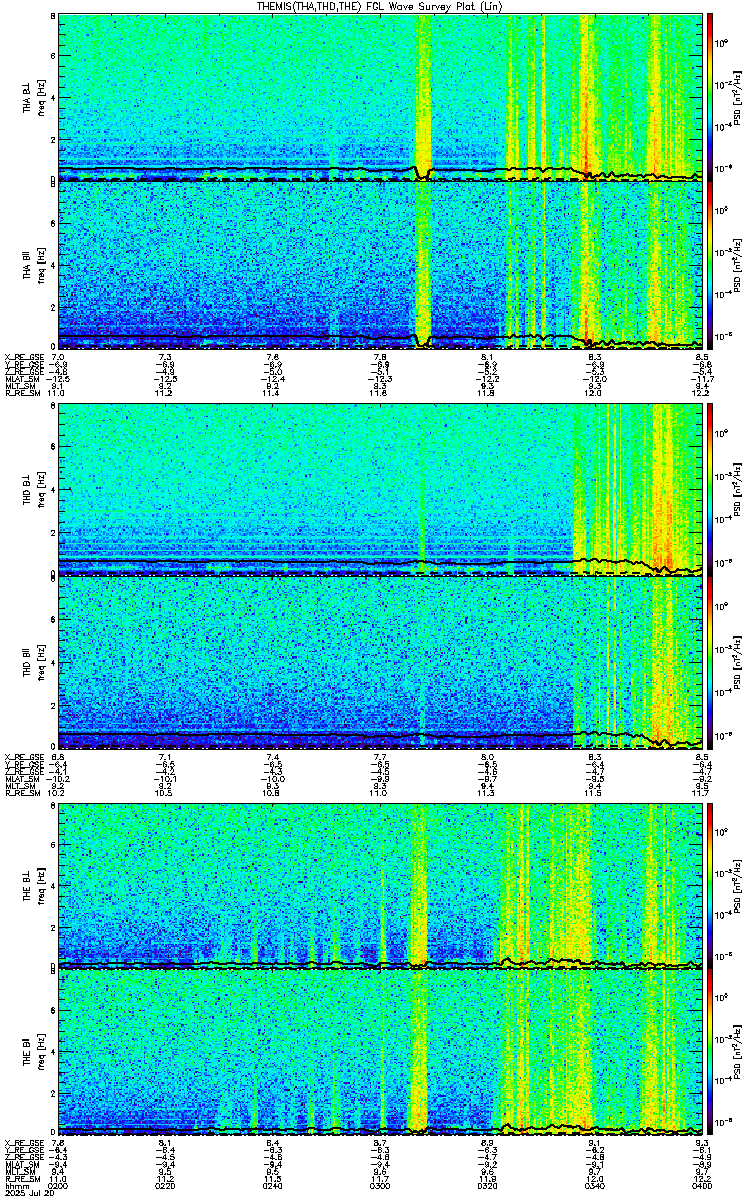Image resolution: width=750 pixels, height=1200 pixels.
Task: Click the THD B-parallel spectrogram panel
Action: (380, 661)
